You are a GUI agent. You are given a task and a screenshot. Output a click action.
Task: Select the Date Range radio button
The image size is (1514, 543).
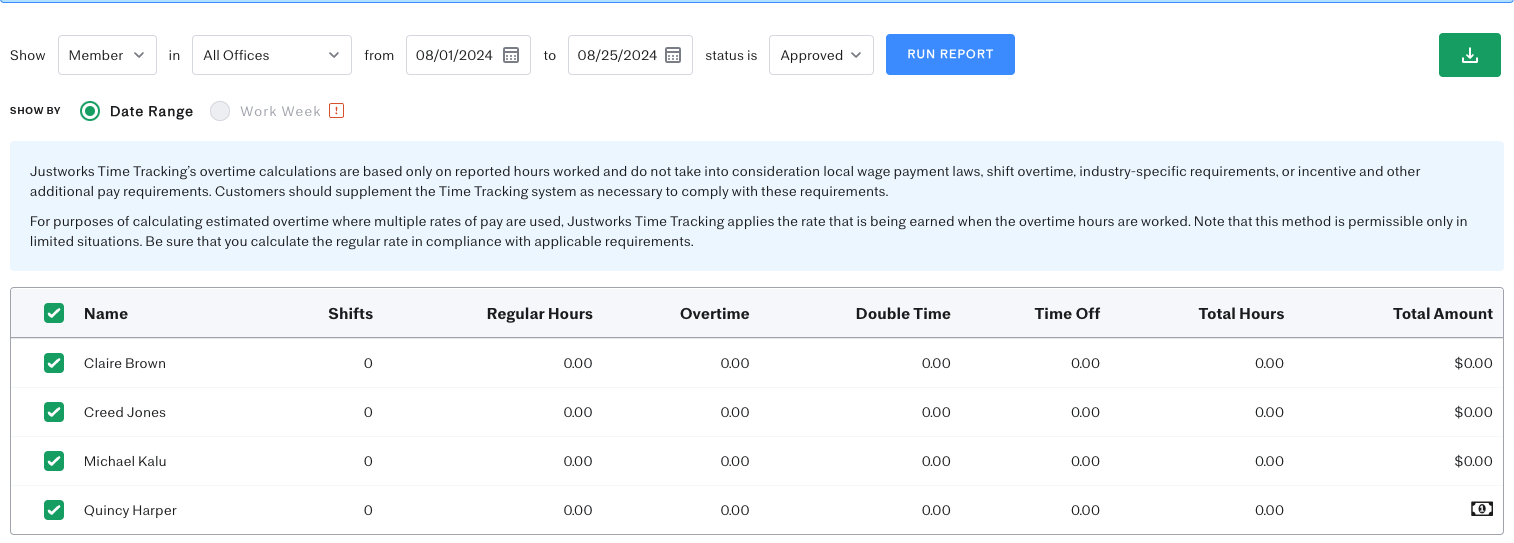[90, 111]
